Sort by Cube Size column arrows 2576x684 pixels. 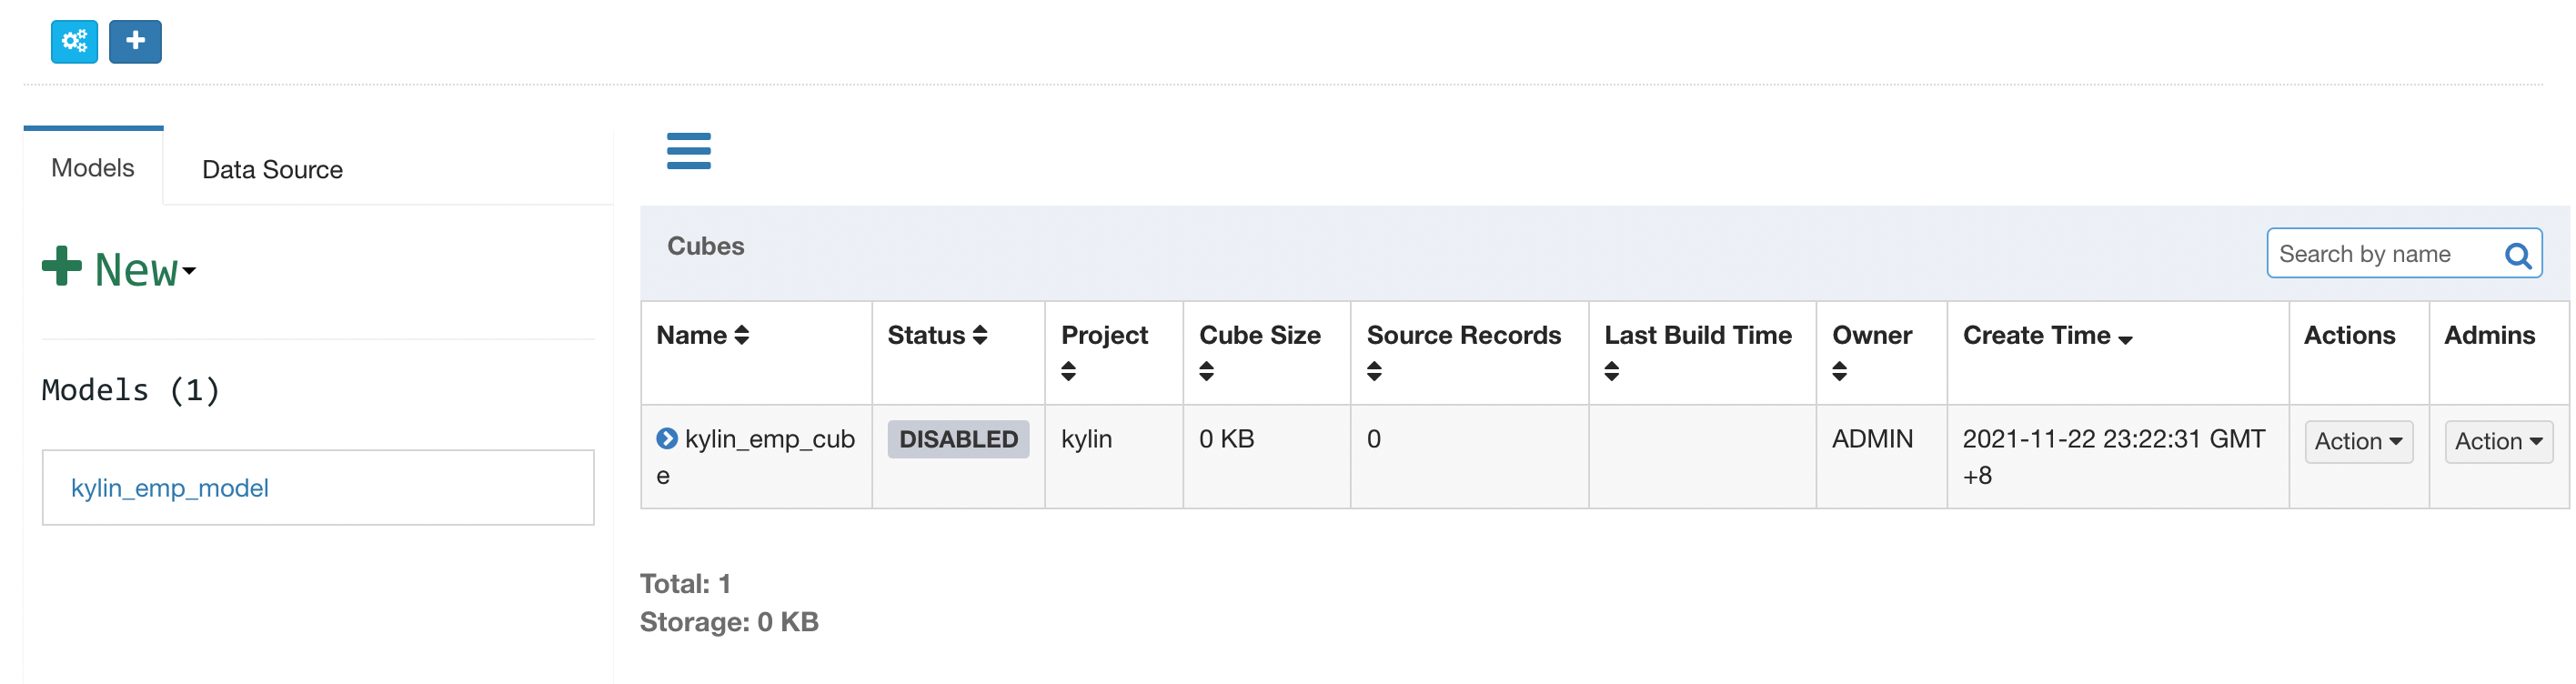pos(1206,371)
